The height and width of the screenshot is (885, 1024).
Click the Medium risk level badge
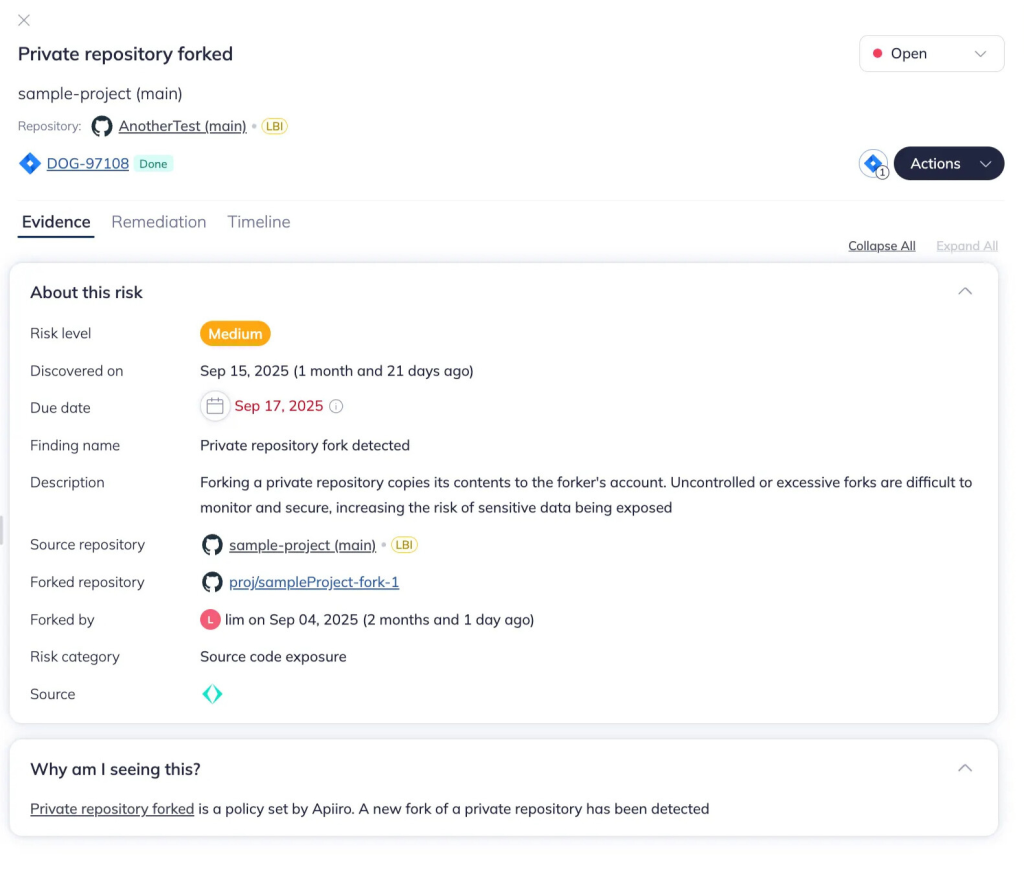tap(235, 334)
